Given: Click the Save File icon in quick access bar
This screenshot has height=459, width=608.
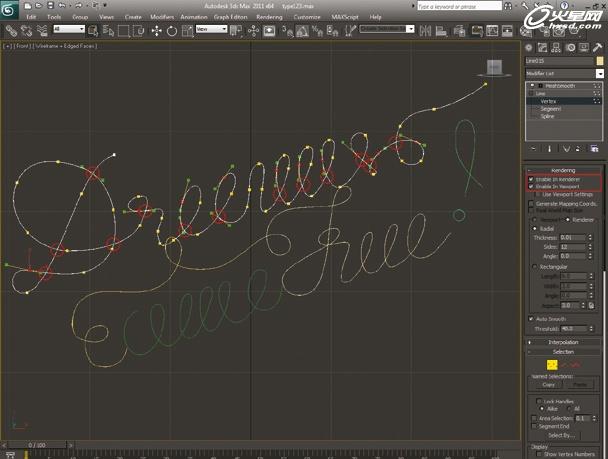Looking at the screenshot, I should point(50,6).
